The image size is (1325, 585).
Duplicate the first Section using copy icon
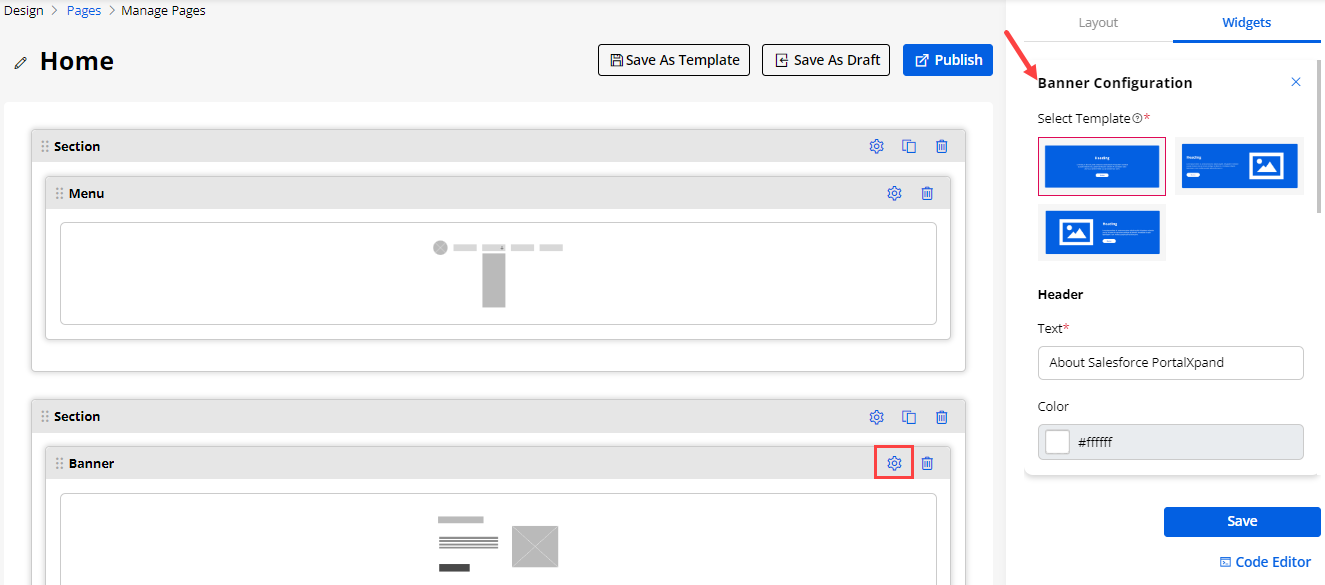909,146
